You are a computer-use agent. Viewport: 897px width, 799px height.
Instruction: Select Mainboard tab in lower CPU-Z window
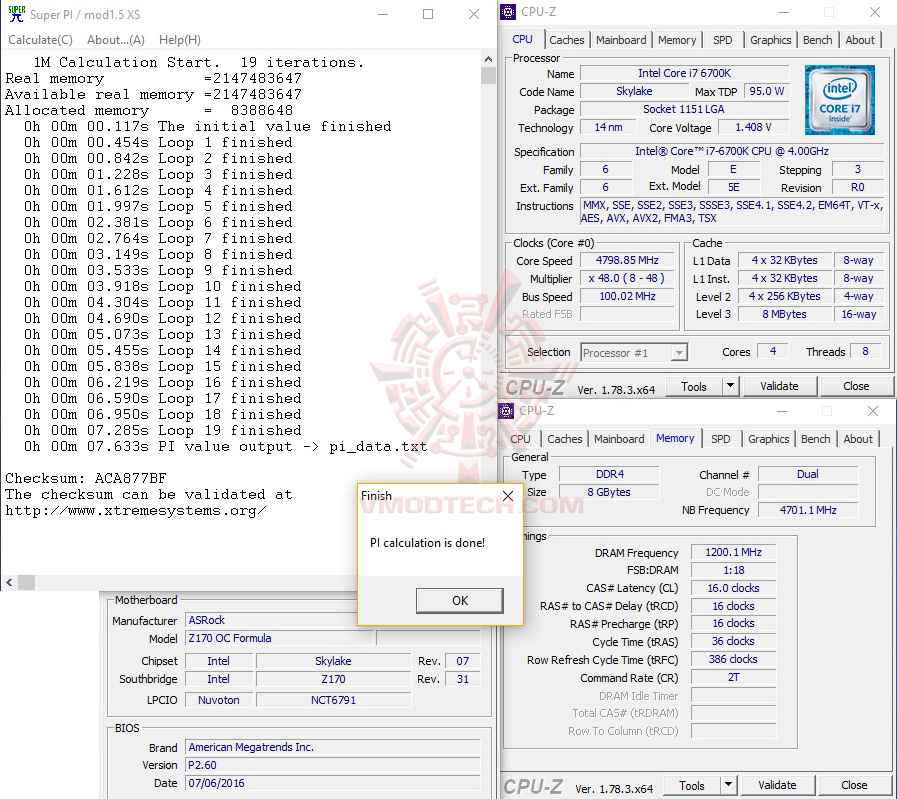[619, 439]
